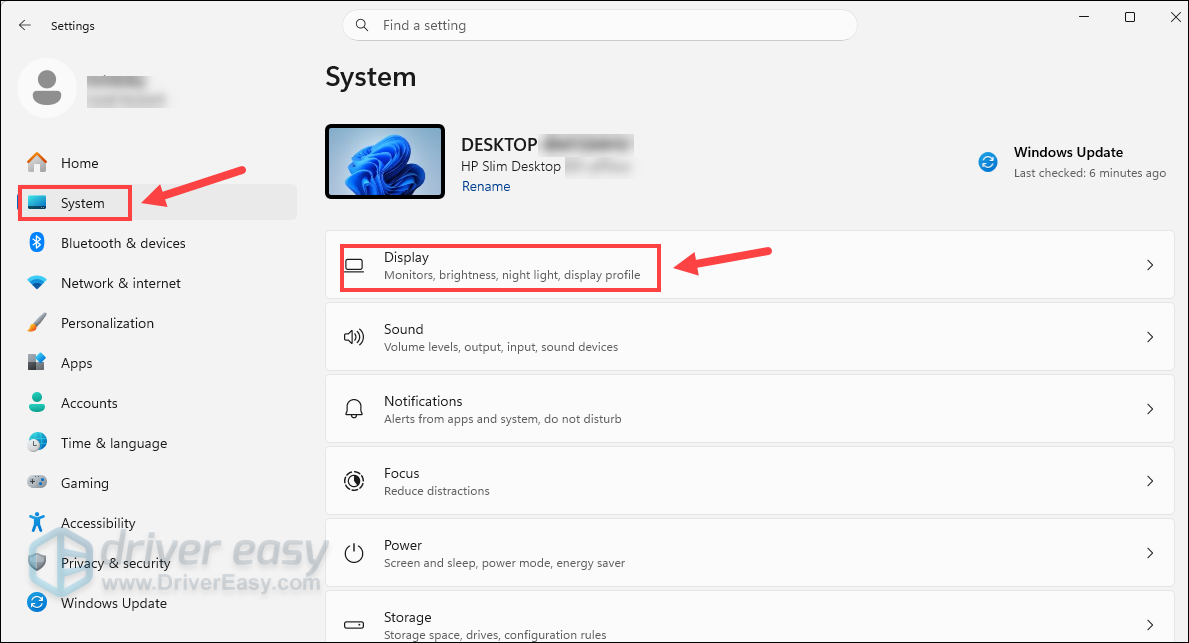Open Network & internet section
This screenshot has width=1189, height=643.
121,284
